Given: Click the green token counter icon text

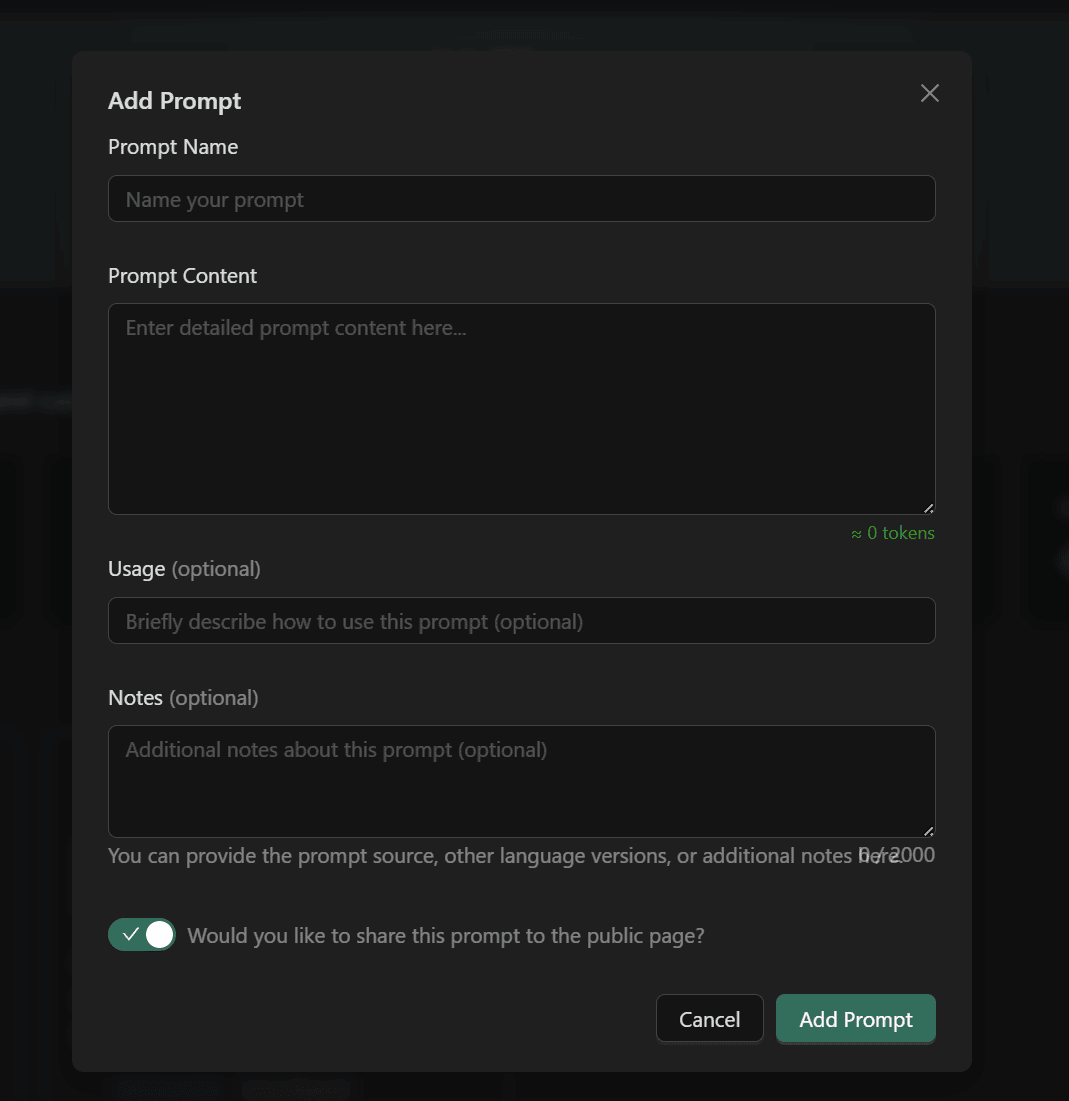Looking at the screenshot, I should pyautogui.click(x=893, y=533).
